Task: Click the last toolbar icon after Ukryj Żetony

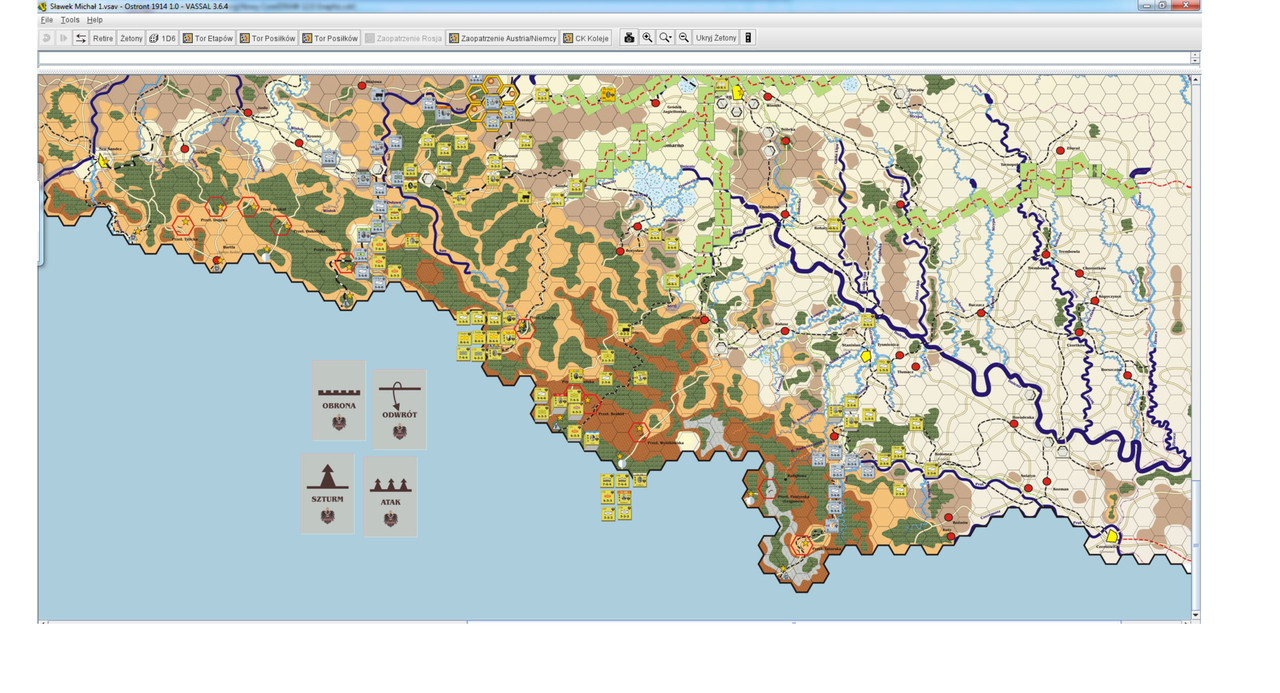Action: [748, 38]
